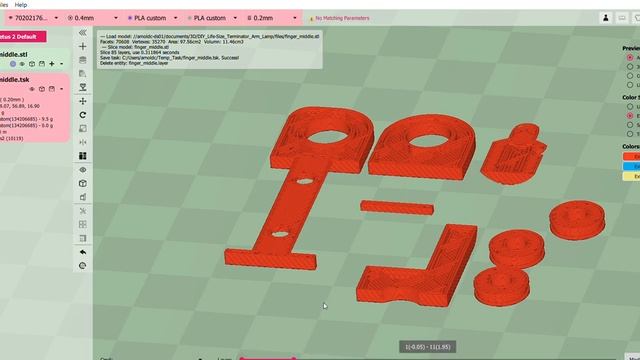Click the '9.5 g' material weight line
Image resolution: width=640 pixels, height=360 pixels.
[x=27, y=119]
